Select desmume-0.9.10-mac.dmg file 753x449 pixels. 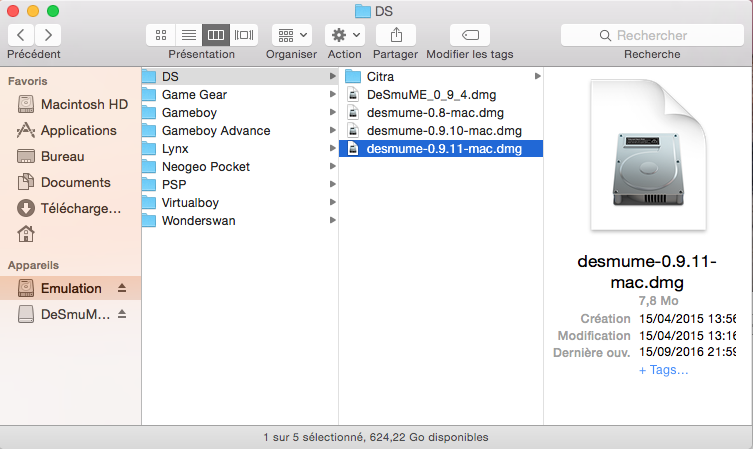coord(441,131)
